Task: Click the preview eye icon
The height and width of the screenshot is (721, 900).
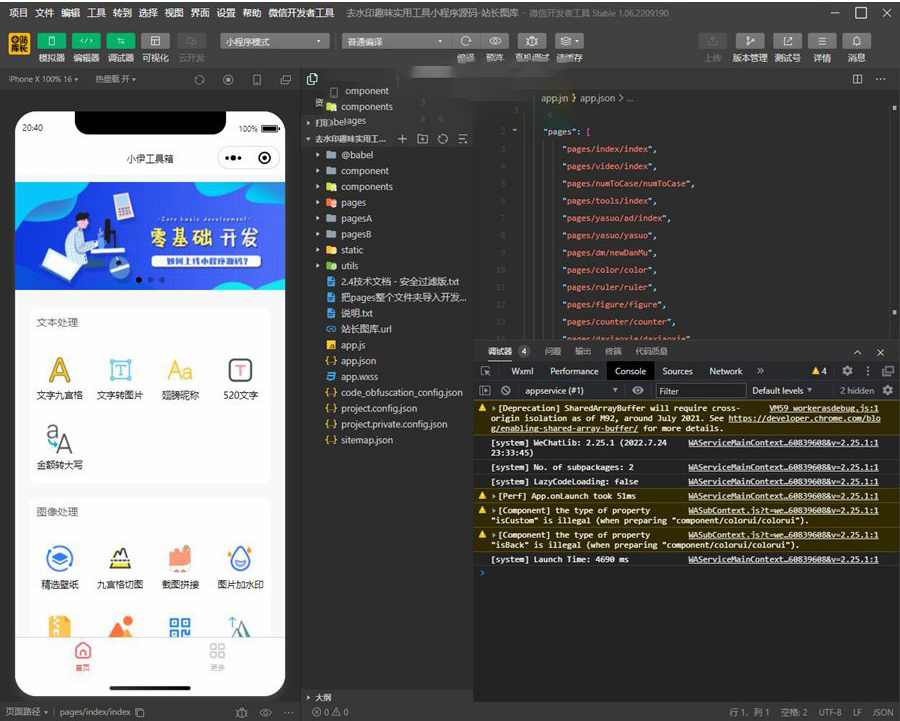Action: pyautogui.click(x=495, y=41)
